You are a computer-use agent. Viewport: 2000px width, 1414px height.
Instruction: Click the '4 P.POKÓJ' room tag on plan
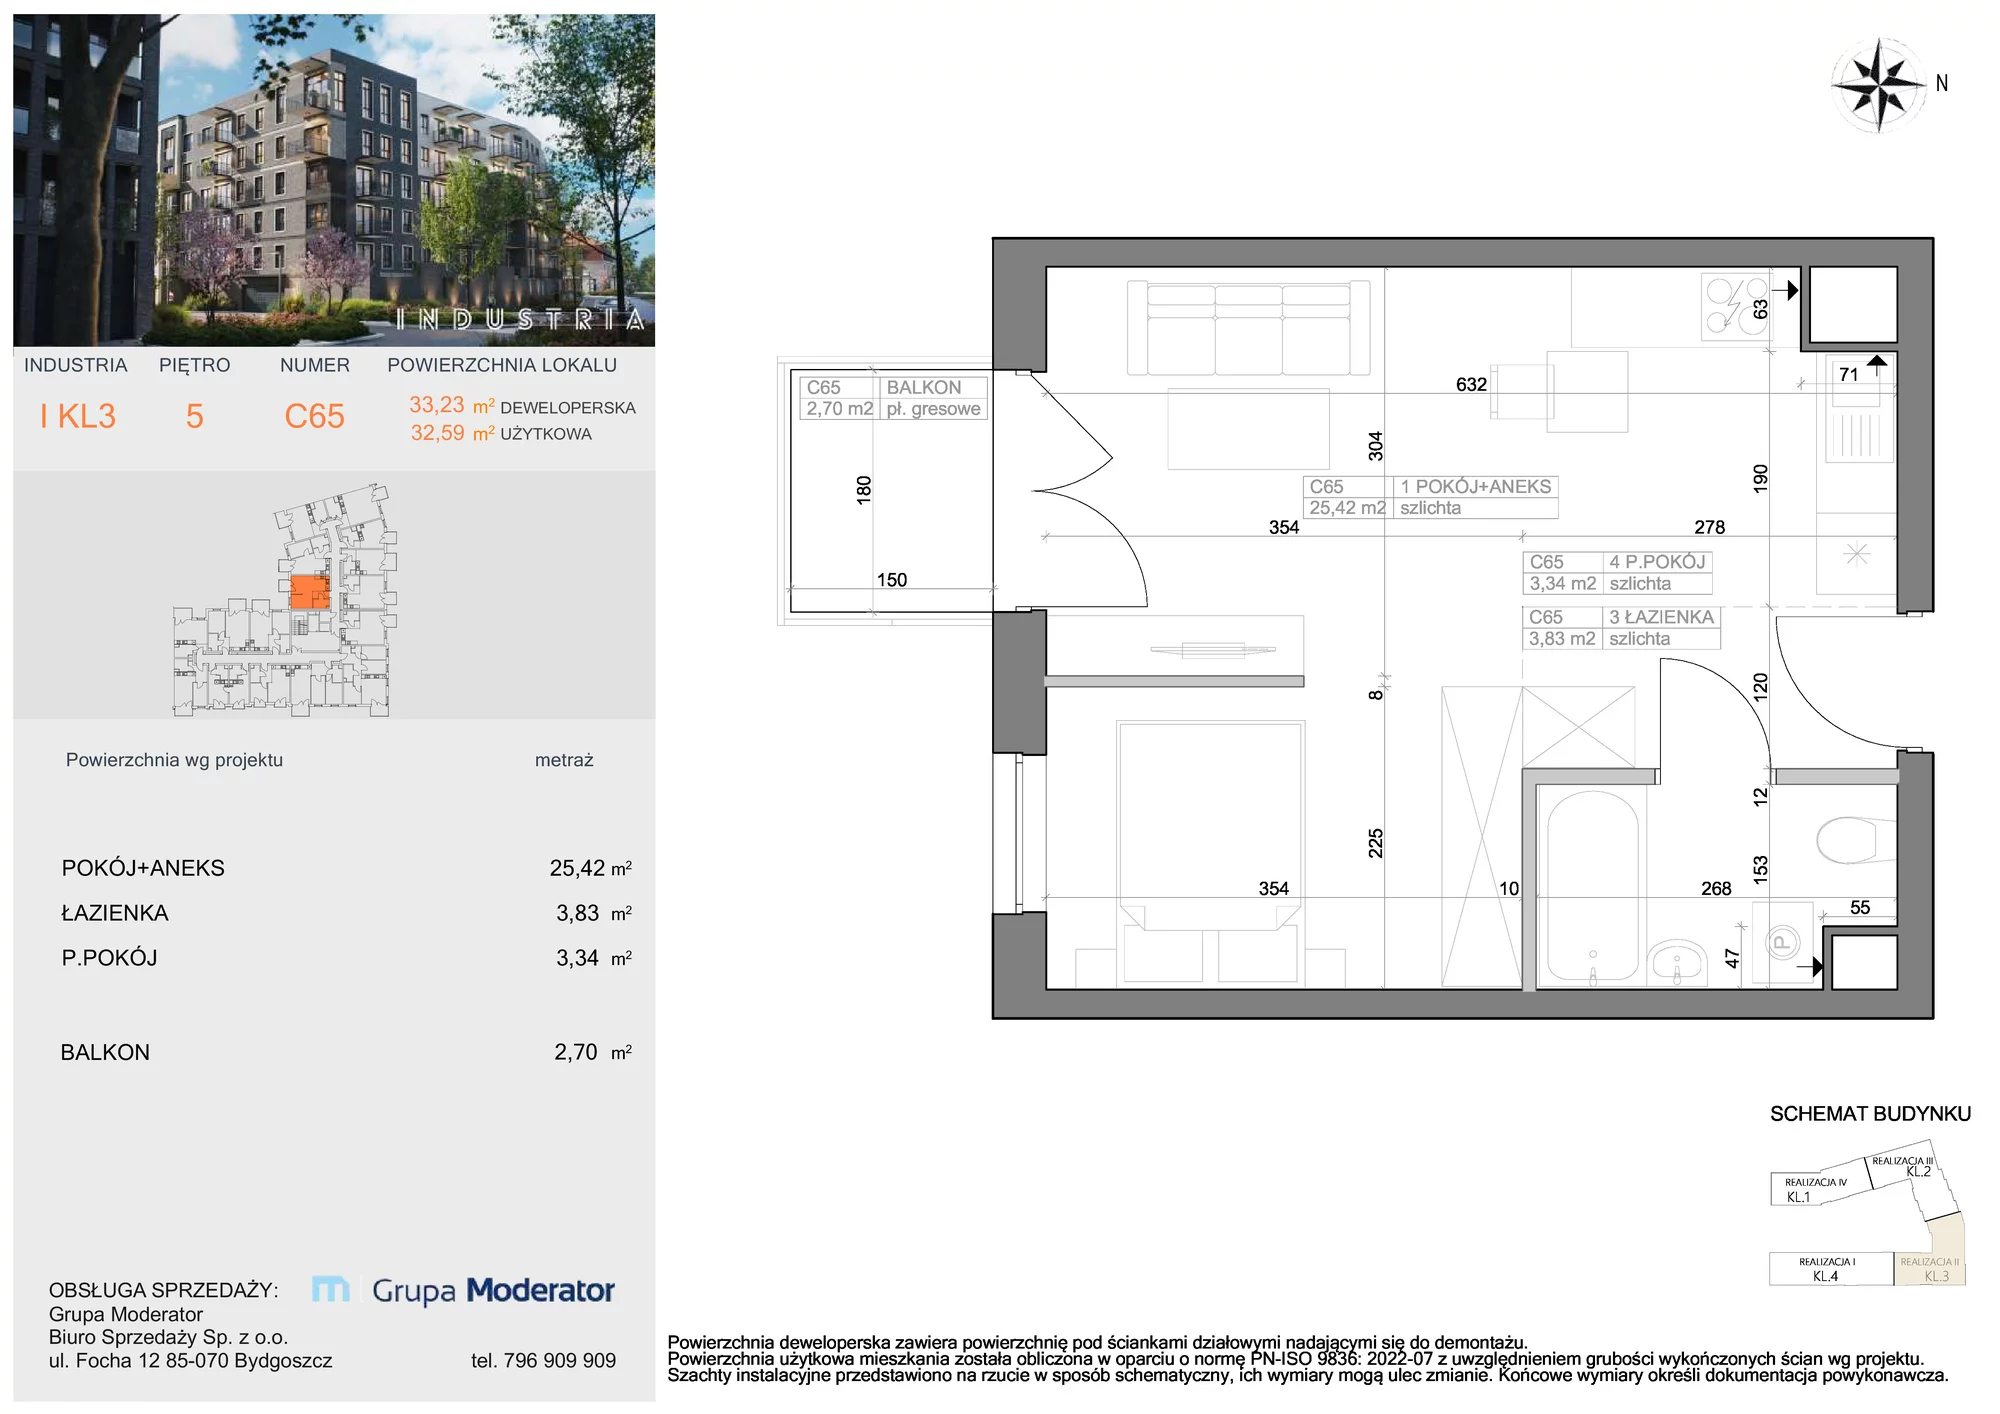pos(1617,573)
